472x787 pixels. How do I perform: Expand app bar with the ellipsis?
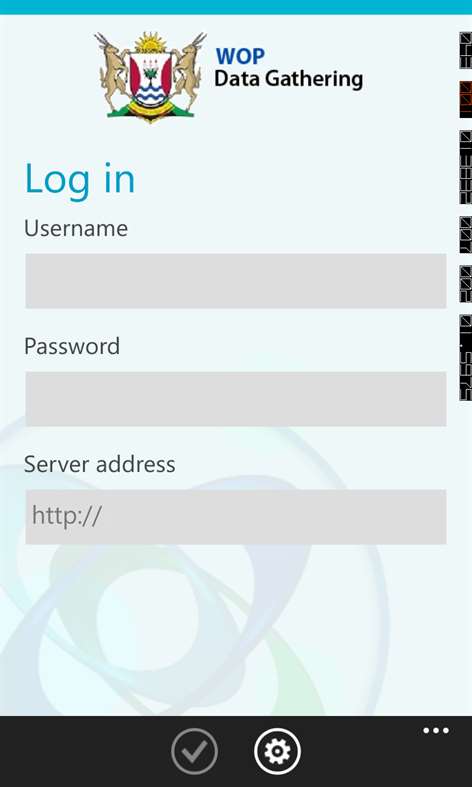point(436,730)
